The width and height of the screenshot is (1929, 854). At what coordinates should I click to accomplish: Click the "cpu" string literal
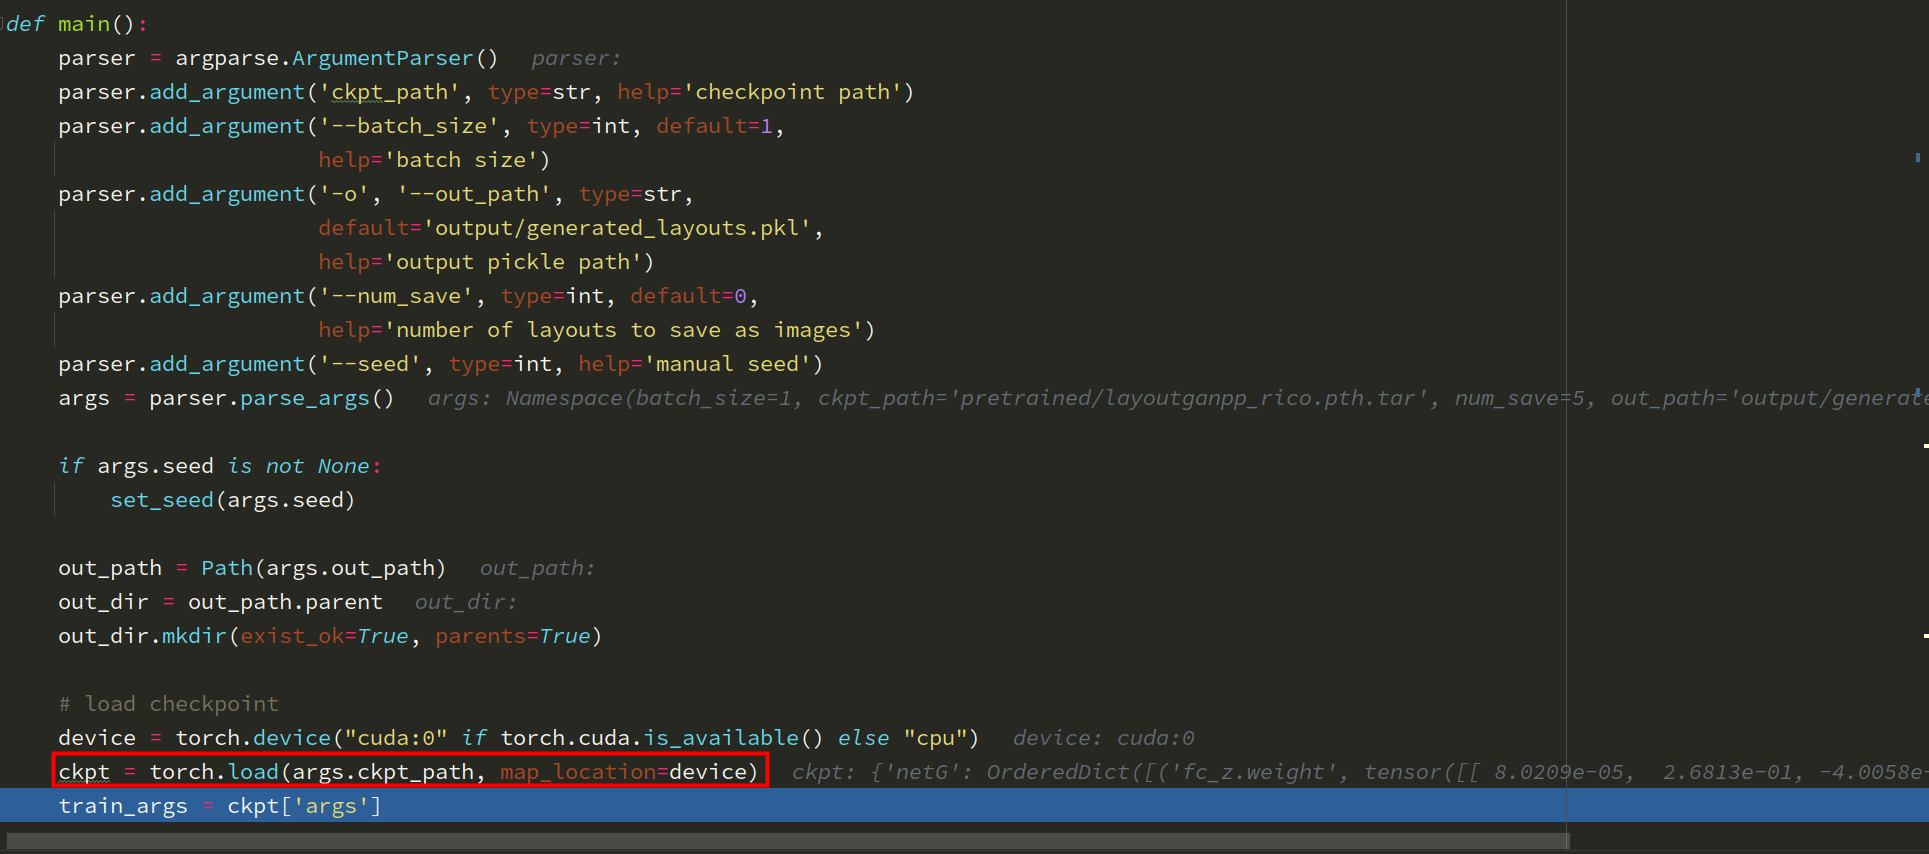coord(934,738)
